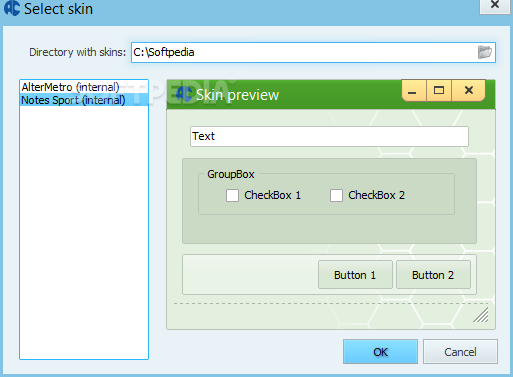
Task: Click the resize grip in Skin preview
Action: click(481, 315)
